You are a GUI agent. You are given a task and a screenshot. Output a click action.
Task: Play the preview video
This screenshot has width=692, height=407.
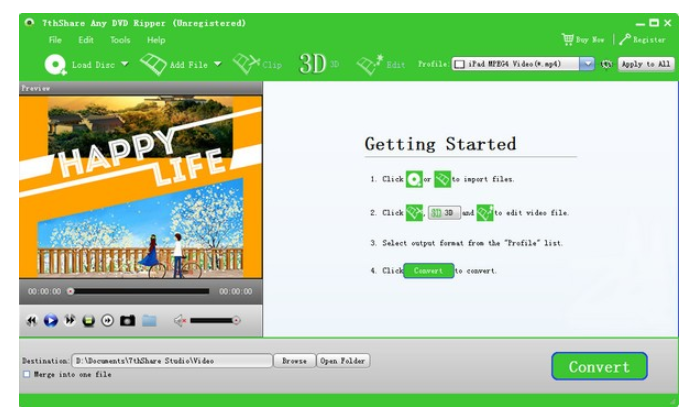click(51, 320)
